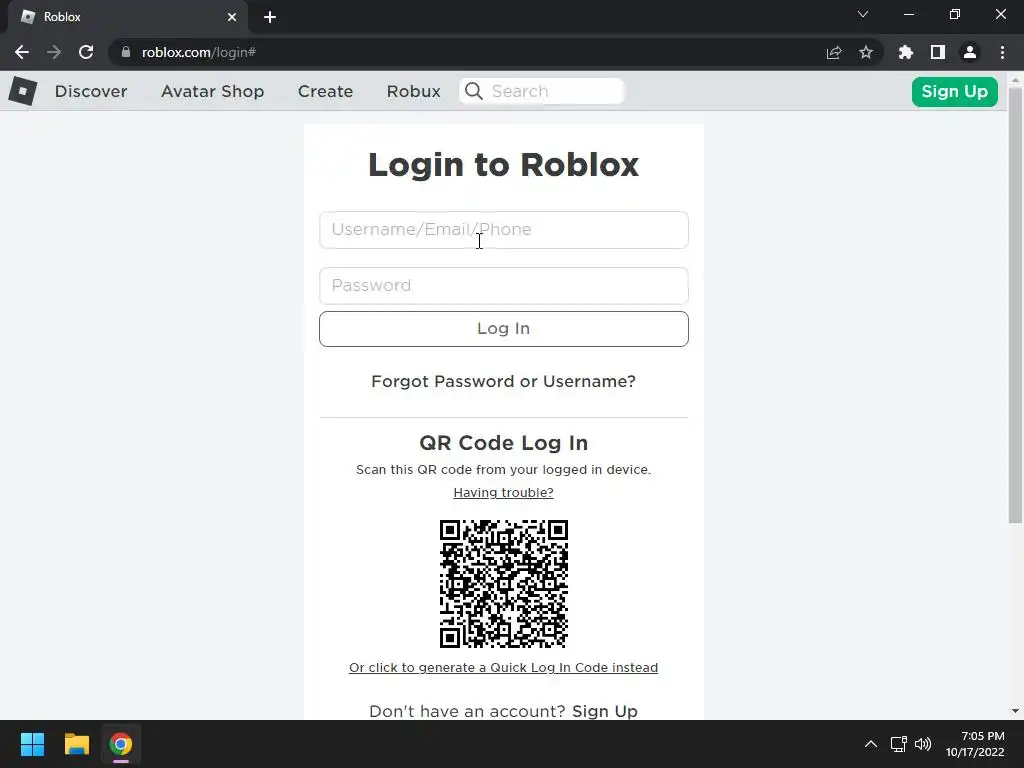Open Chrome side panel icon
Image resolution: width=1024 pixels, height=768 pixels.
tap(938, 52)
